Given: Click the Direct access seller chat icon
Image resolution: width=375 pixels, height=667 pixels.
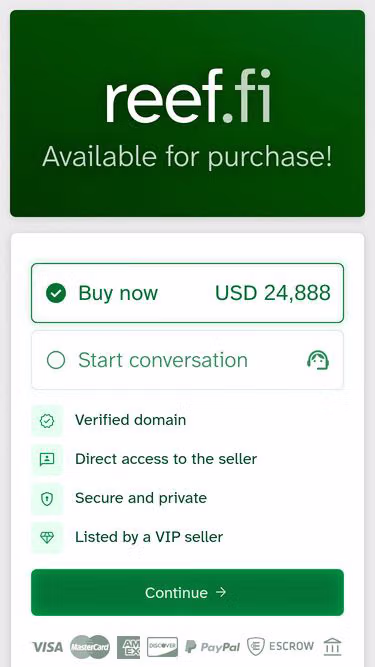Looking at the screenshot, I should tap(47, 459).
